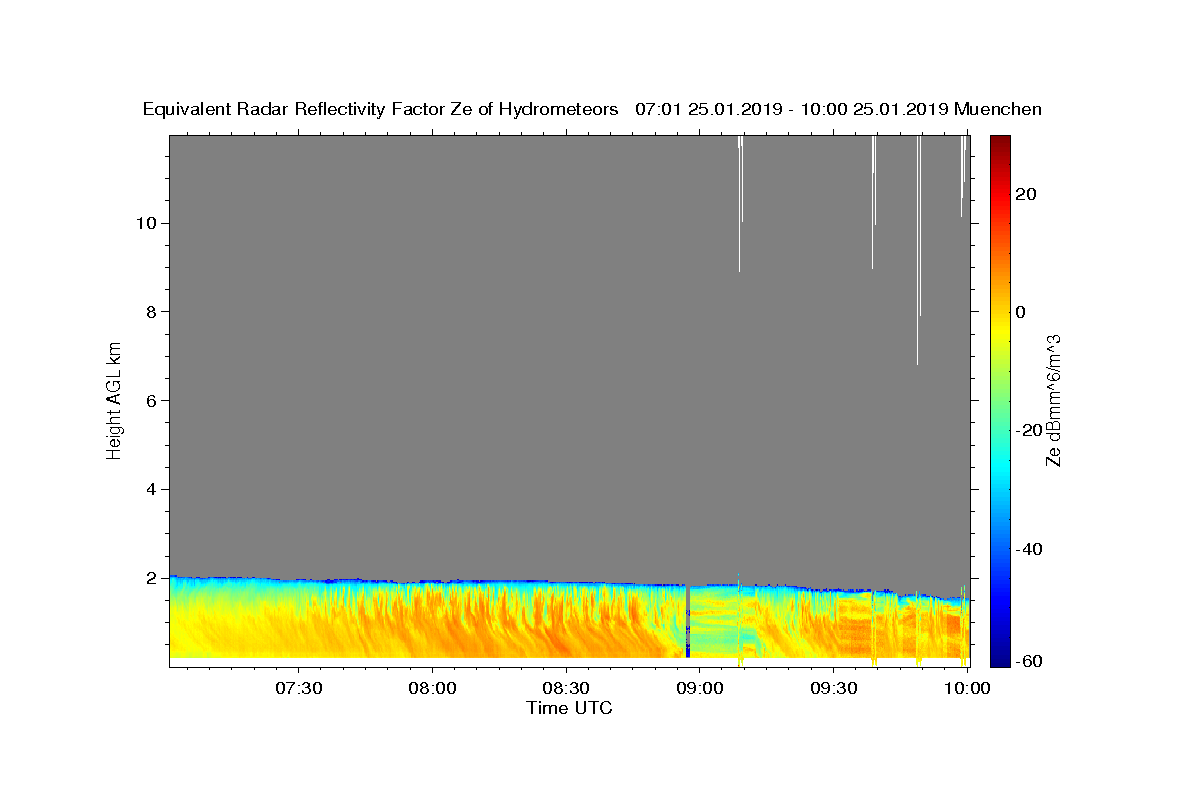Click the white vertical spike reaching 7 km
The width and height of the screenshot is (1200, 800).
pos(918,250)
